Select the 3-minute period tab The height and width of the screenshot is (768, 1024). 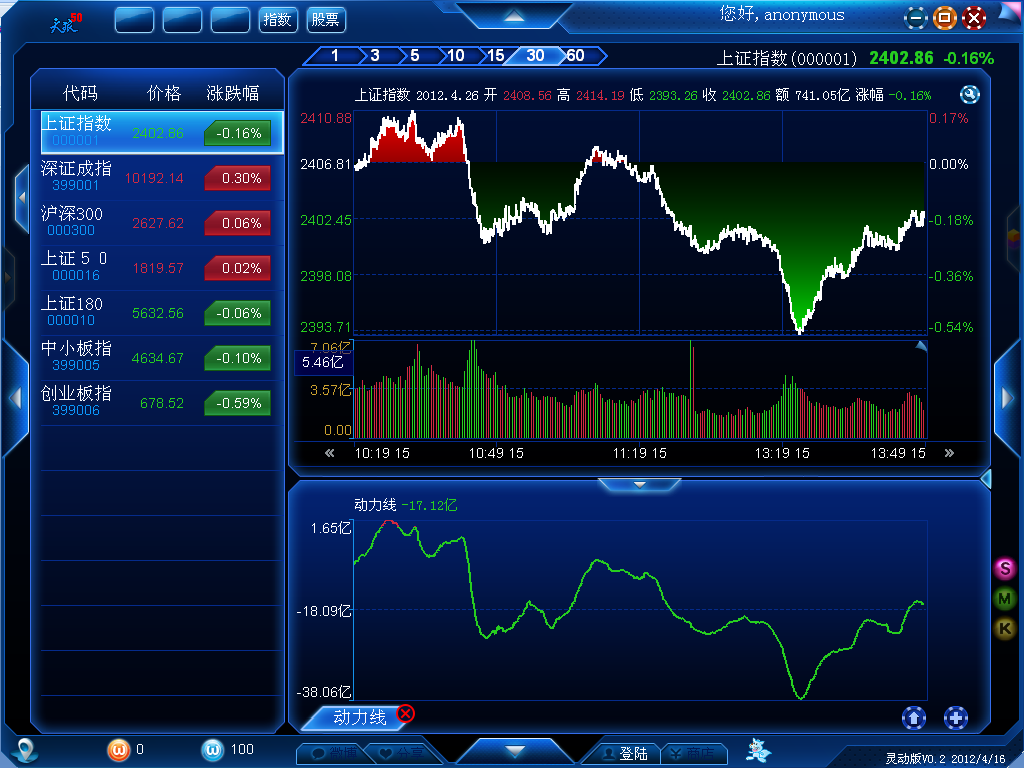click(x=375, y=56)
